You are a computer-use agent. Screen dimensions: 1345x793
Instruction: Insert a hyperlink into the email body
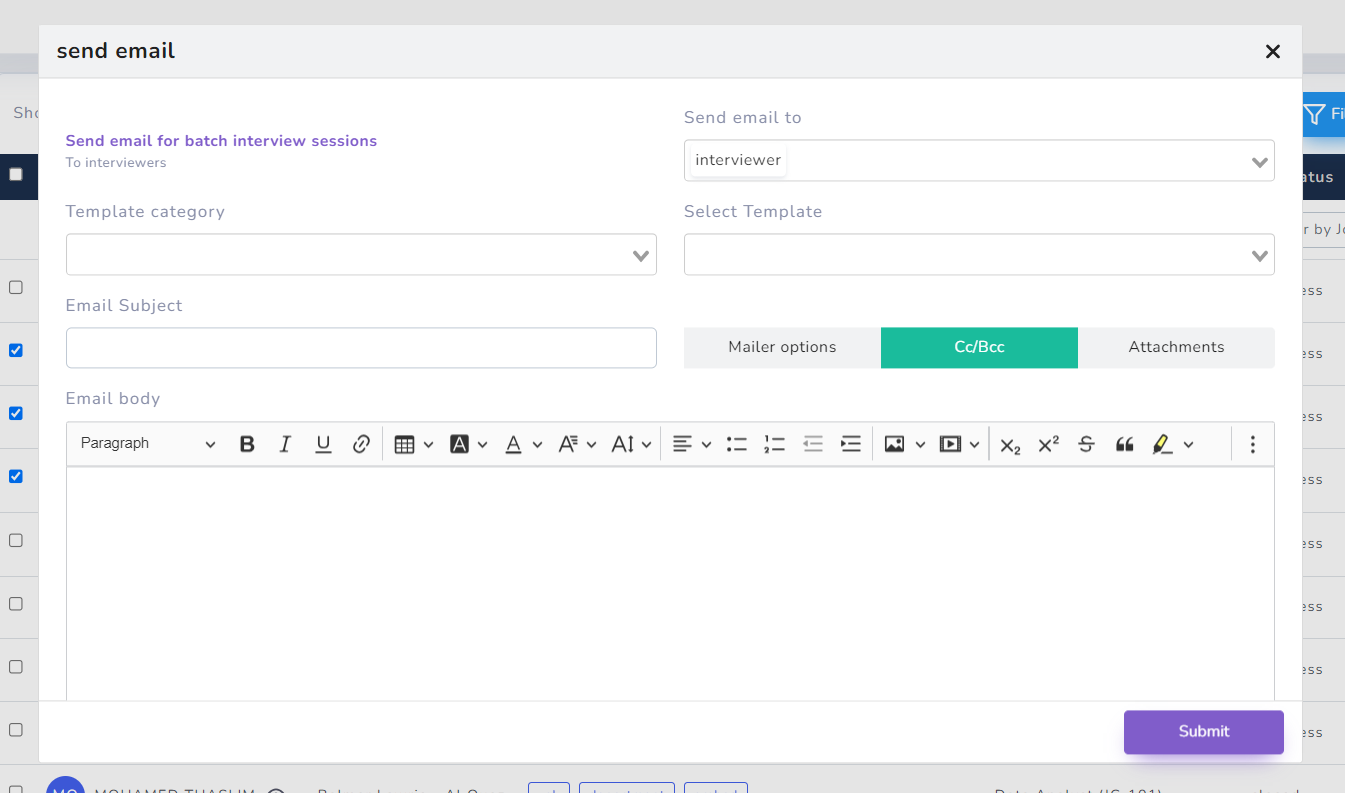361,443
